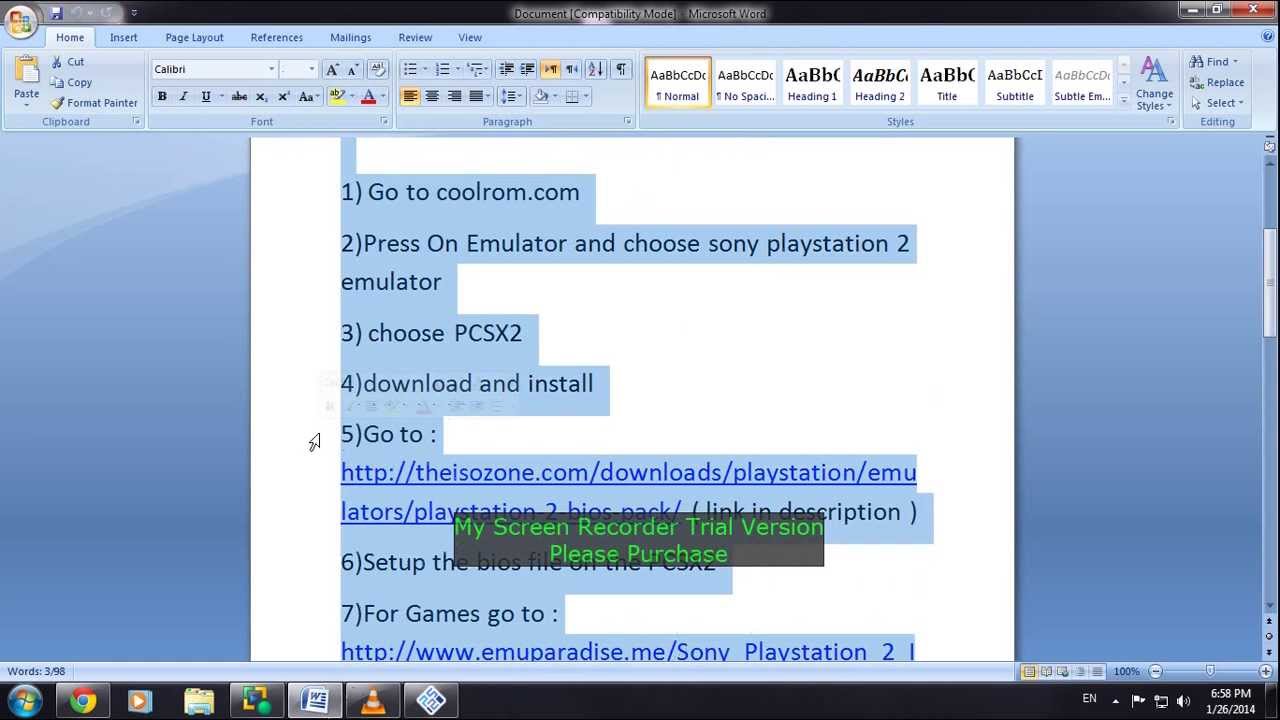1280x720 pixels.
Task: Expand the Styles gallery
Action: [x=1124, y=101]
